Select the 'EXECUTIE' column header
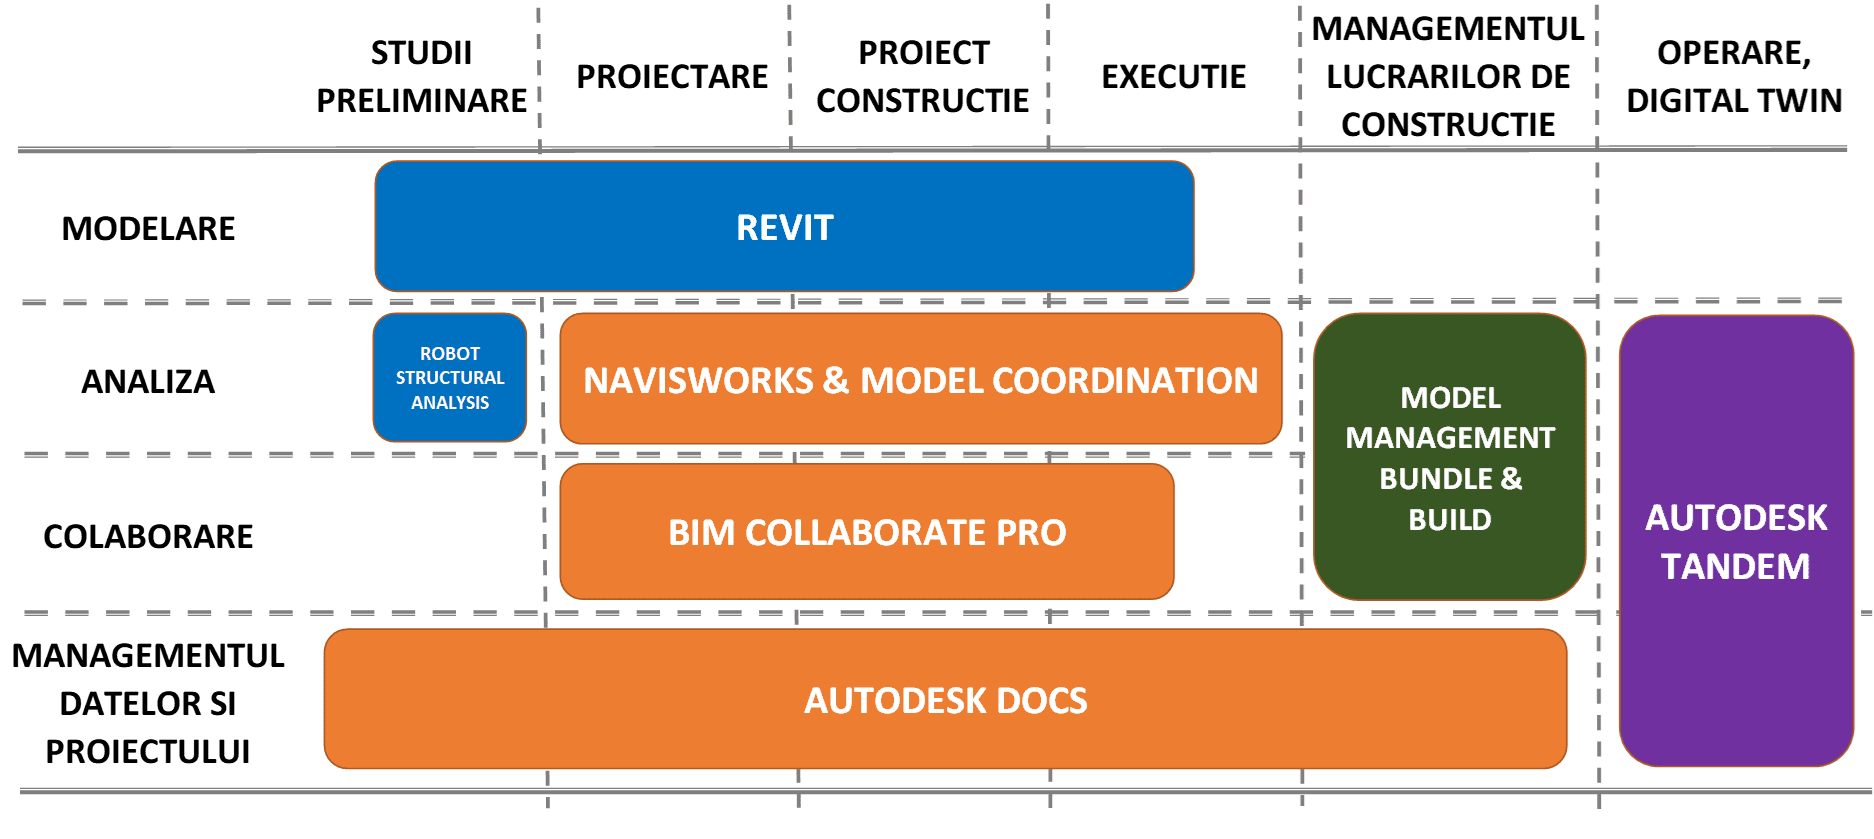1874x839 pixels. point(1174,76)
